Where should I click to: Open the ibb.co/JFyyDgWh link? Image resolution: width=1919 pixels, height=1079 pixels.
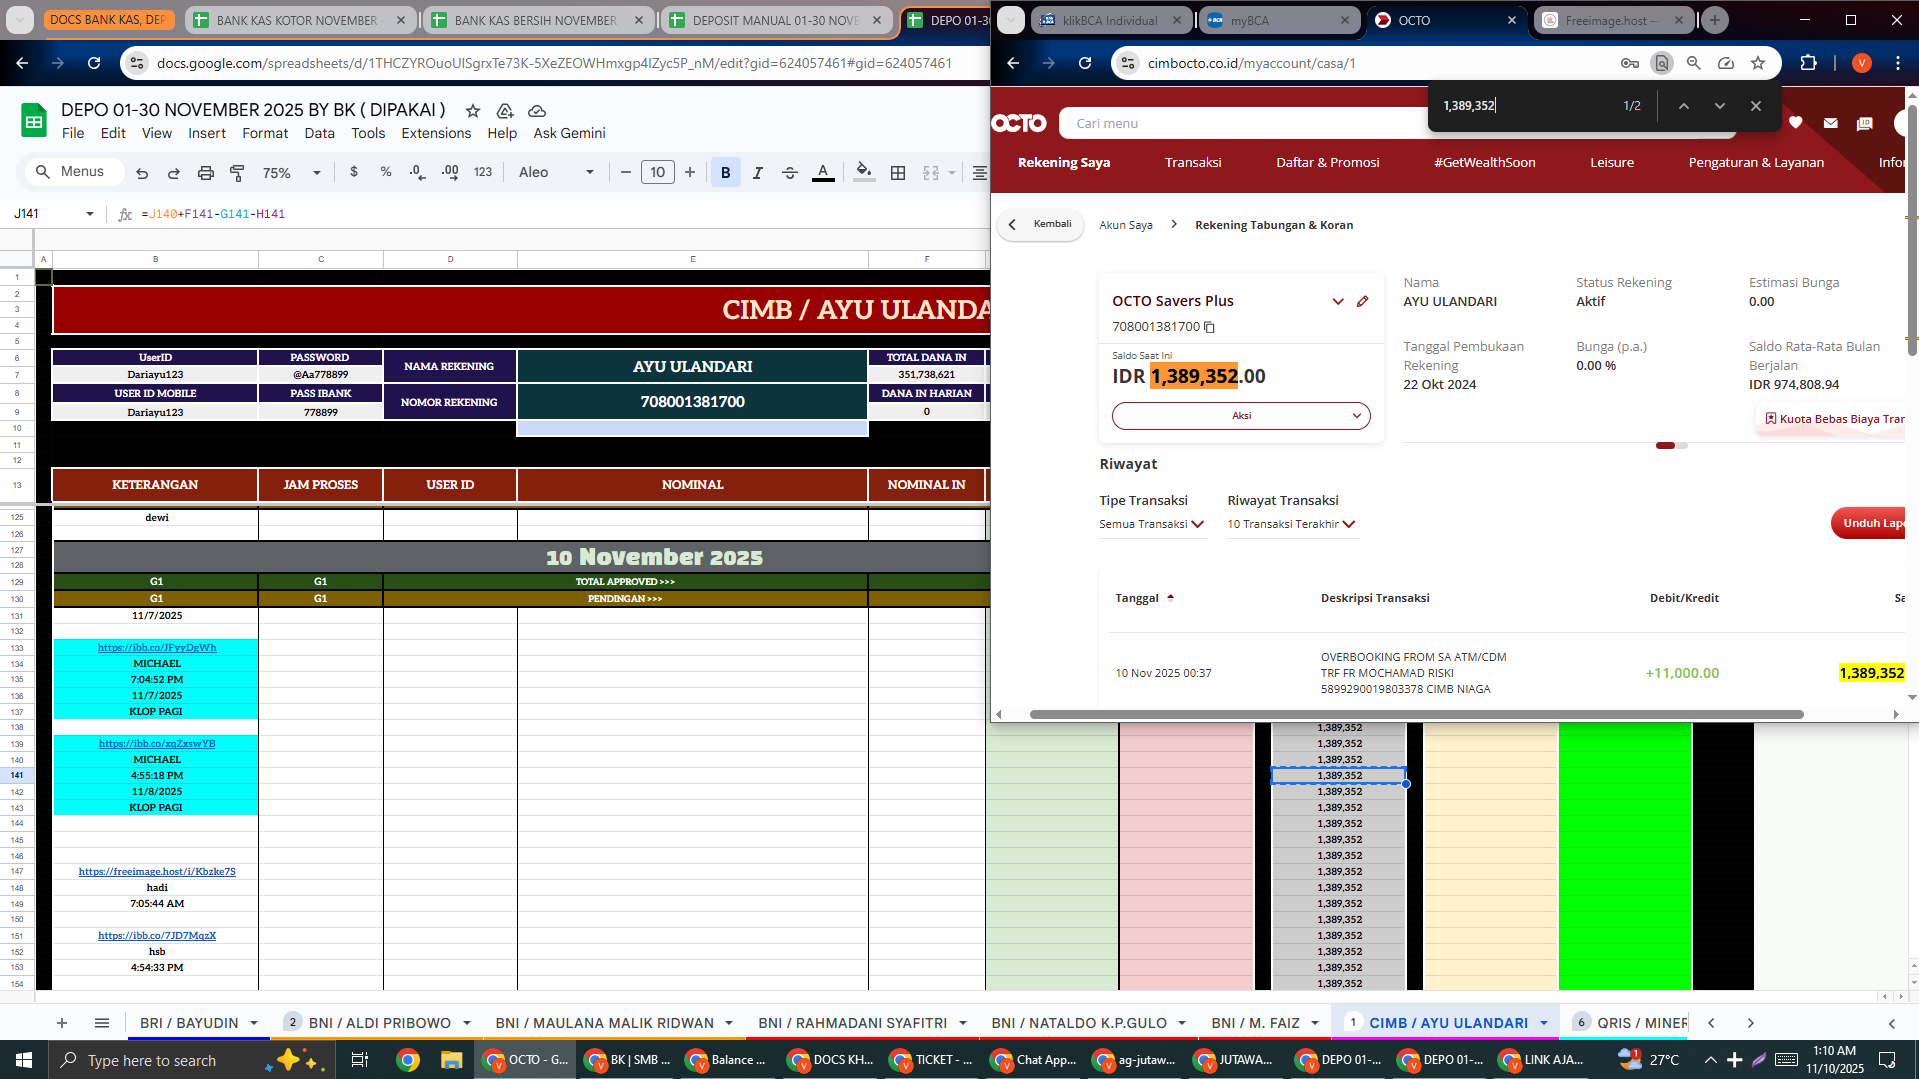(x=157, y=648)
